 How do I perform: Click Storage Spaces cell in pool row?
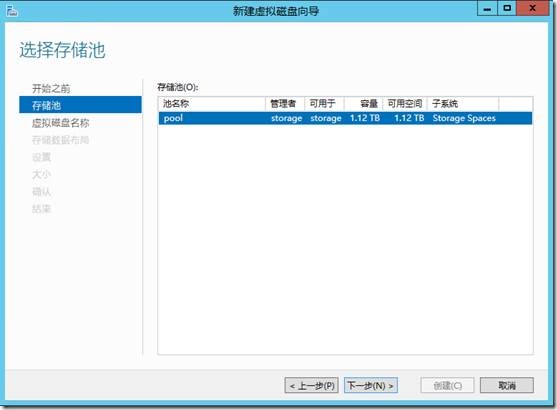coord(464,118)
